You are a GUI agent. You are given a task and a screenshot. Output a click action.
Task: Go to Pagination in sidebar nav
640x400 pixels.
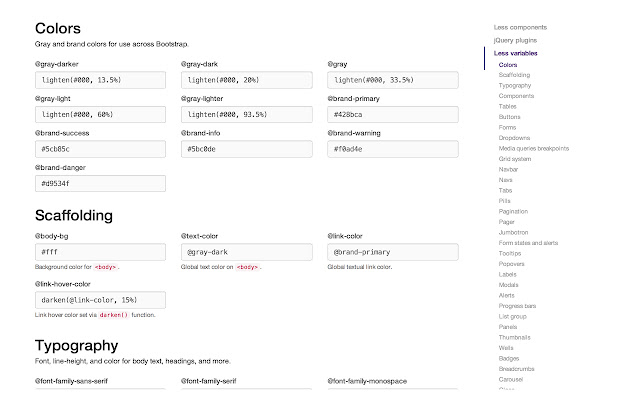513,211
